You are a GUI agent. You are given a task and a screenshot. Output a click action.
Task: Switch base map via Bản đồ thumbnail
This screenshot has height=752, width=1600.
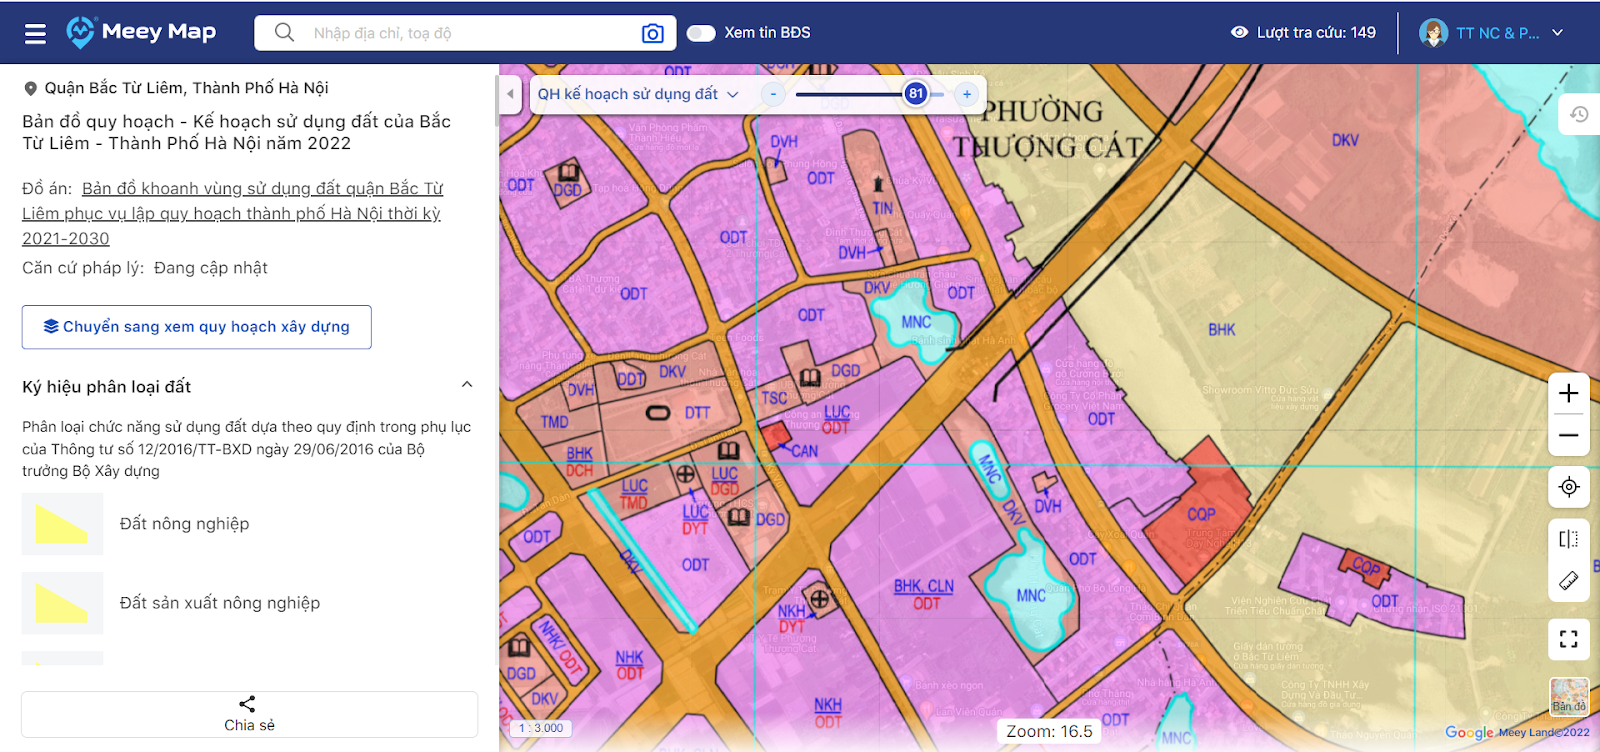(1569, 696)
